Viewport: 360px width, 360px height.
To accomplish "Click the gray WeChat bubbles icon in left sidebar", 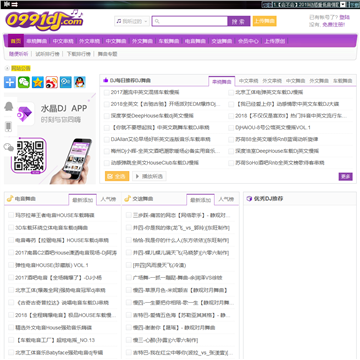I will click(9, 147).
